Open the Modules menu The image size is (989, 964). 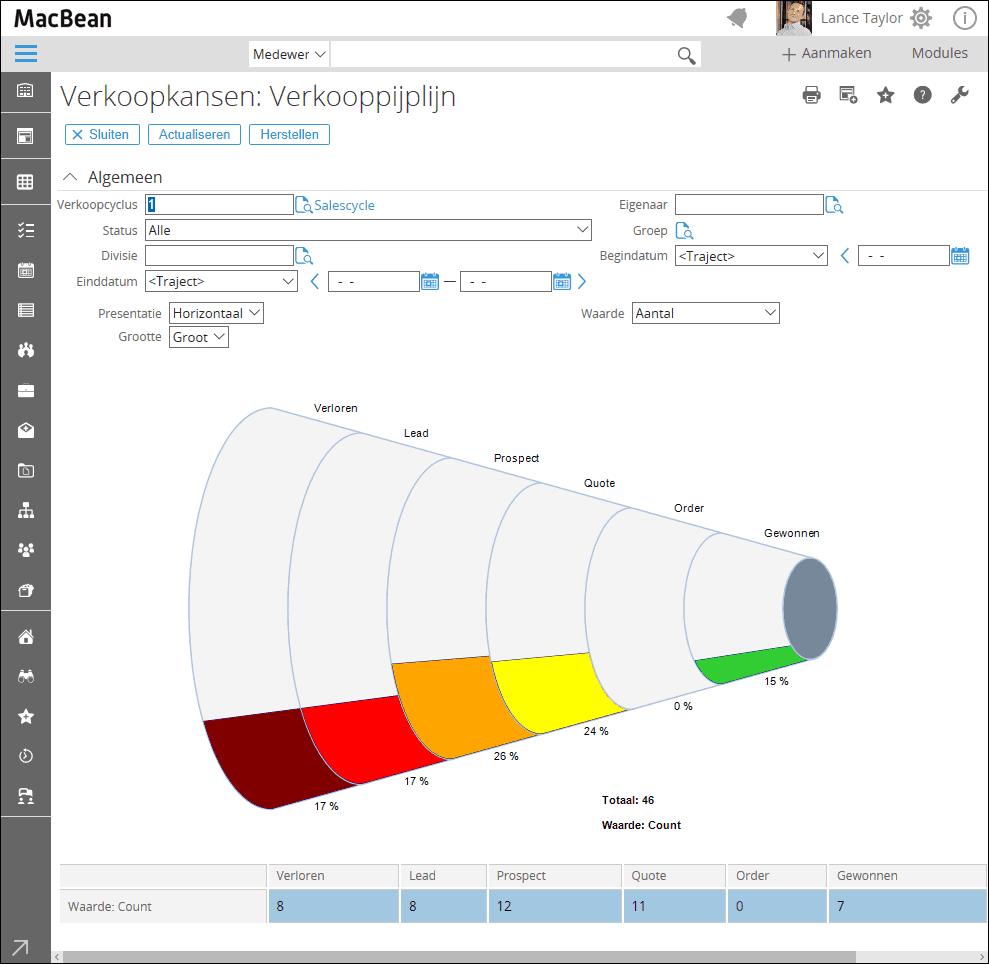pyautogui.click(x=939, y=53)
